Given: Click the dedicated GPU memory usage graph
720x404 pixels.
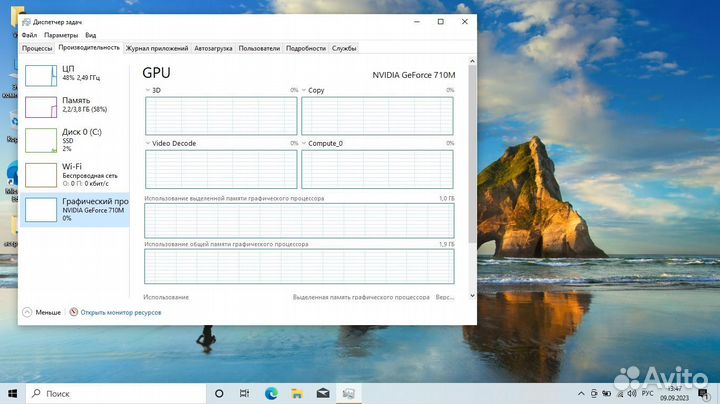Looking at the screenshot, I should (x=299, y=221).
